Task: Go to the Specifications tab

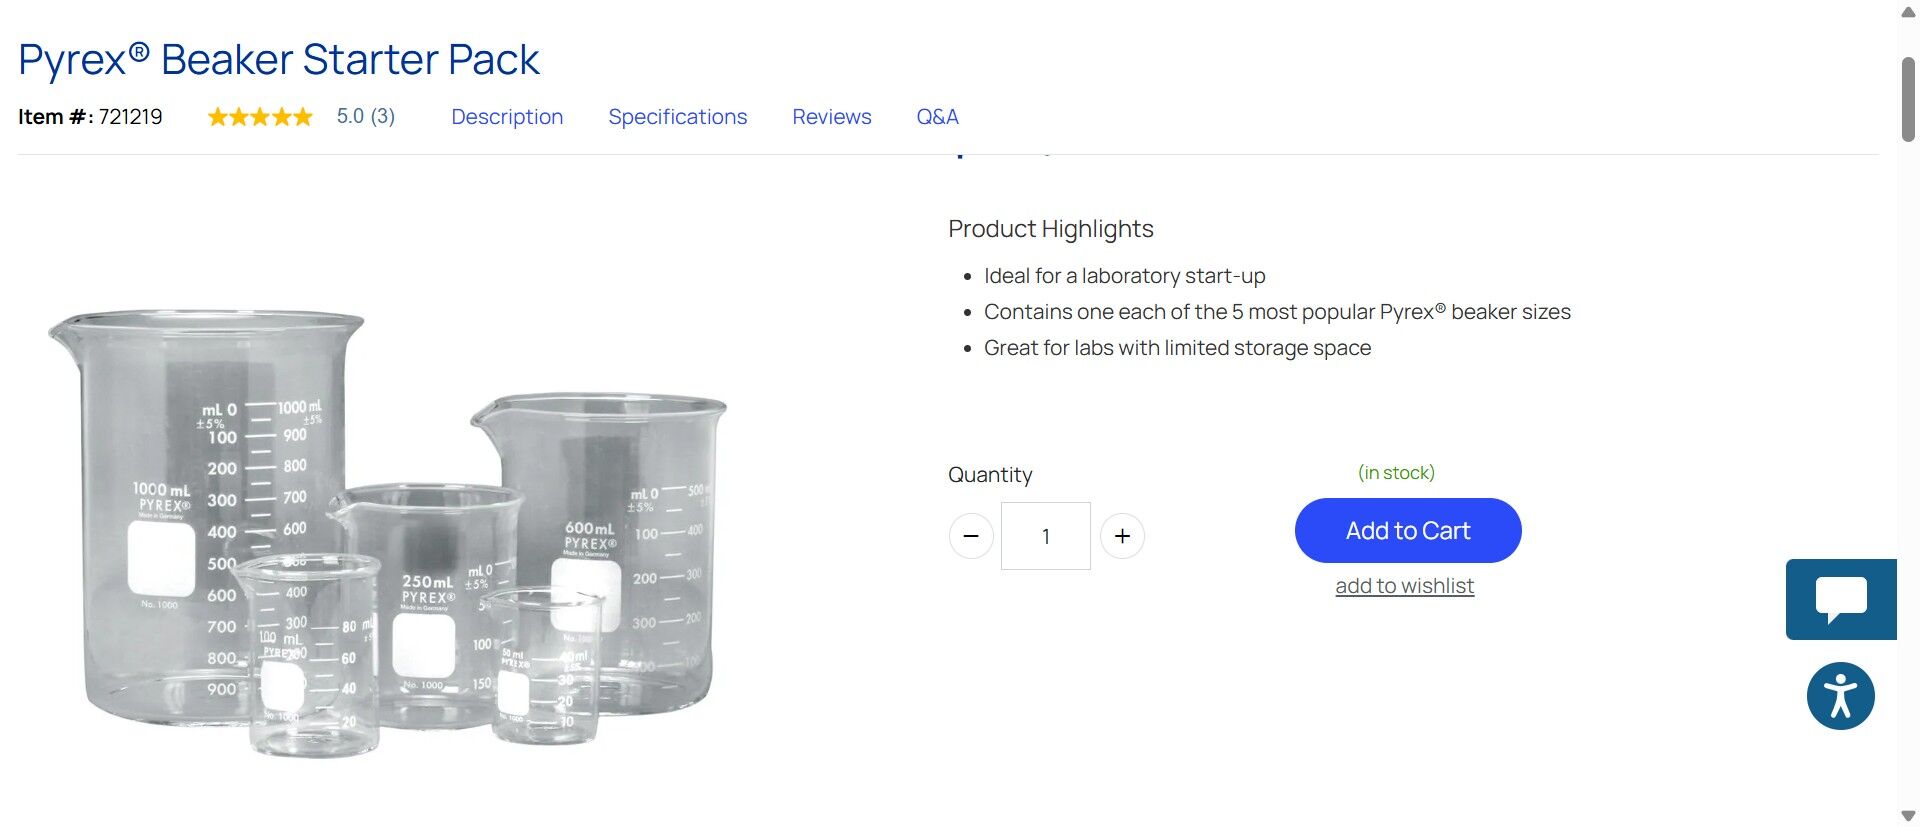Action: (678, 117)
